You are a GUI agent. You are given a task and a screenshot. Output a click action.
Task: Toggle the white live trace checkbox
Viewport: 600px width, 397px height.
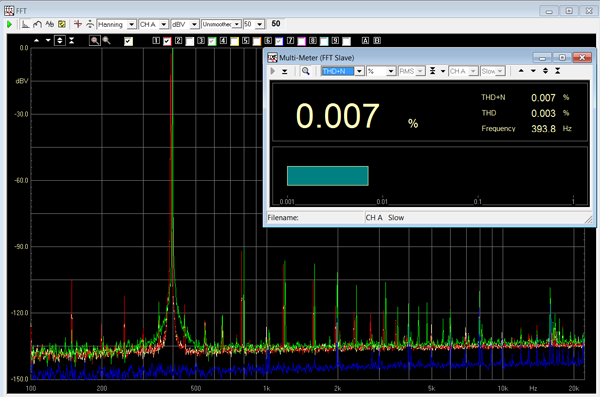(x=129, y=41)
